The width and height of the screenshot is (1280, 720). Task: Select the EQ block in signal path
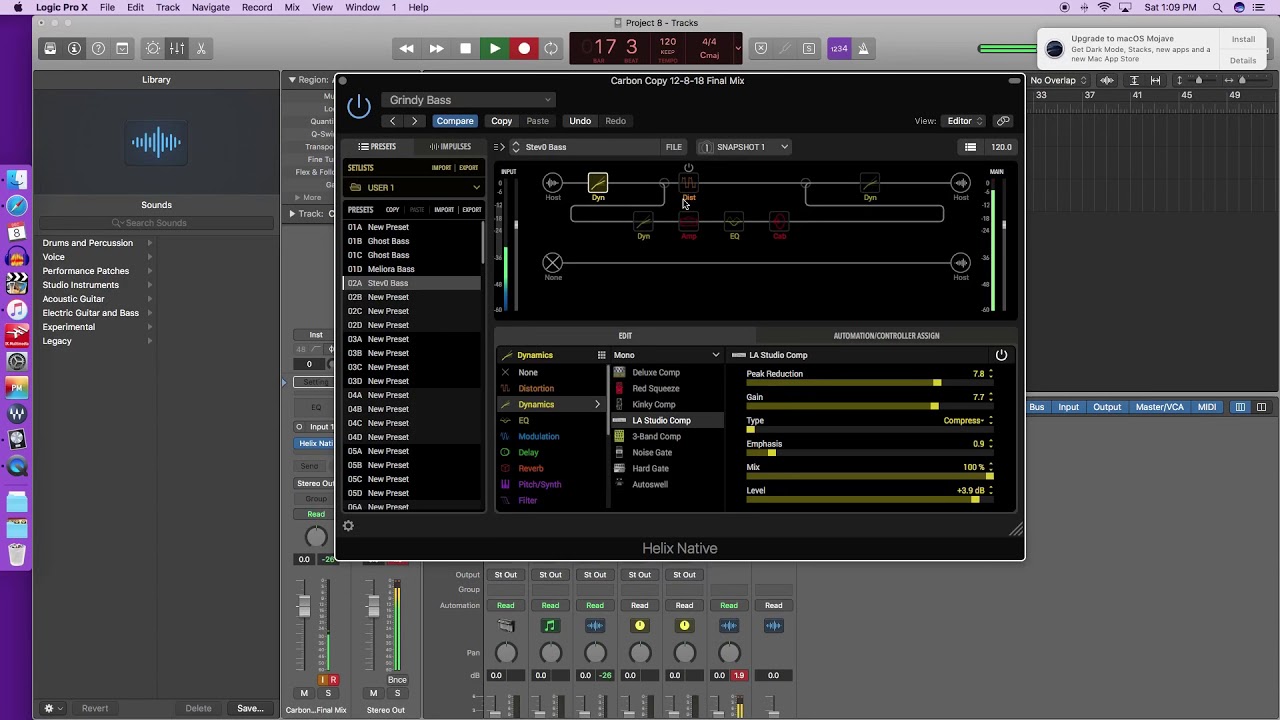point(734,222)
